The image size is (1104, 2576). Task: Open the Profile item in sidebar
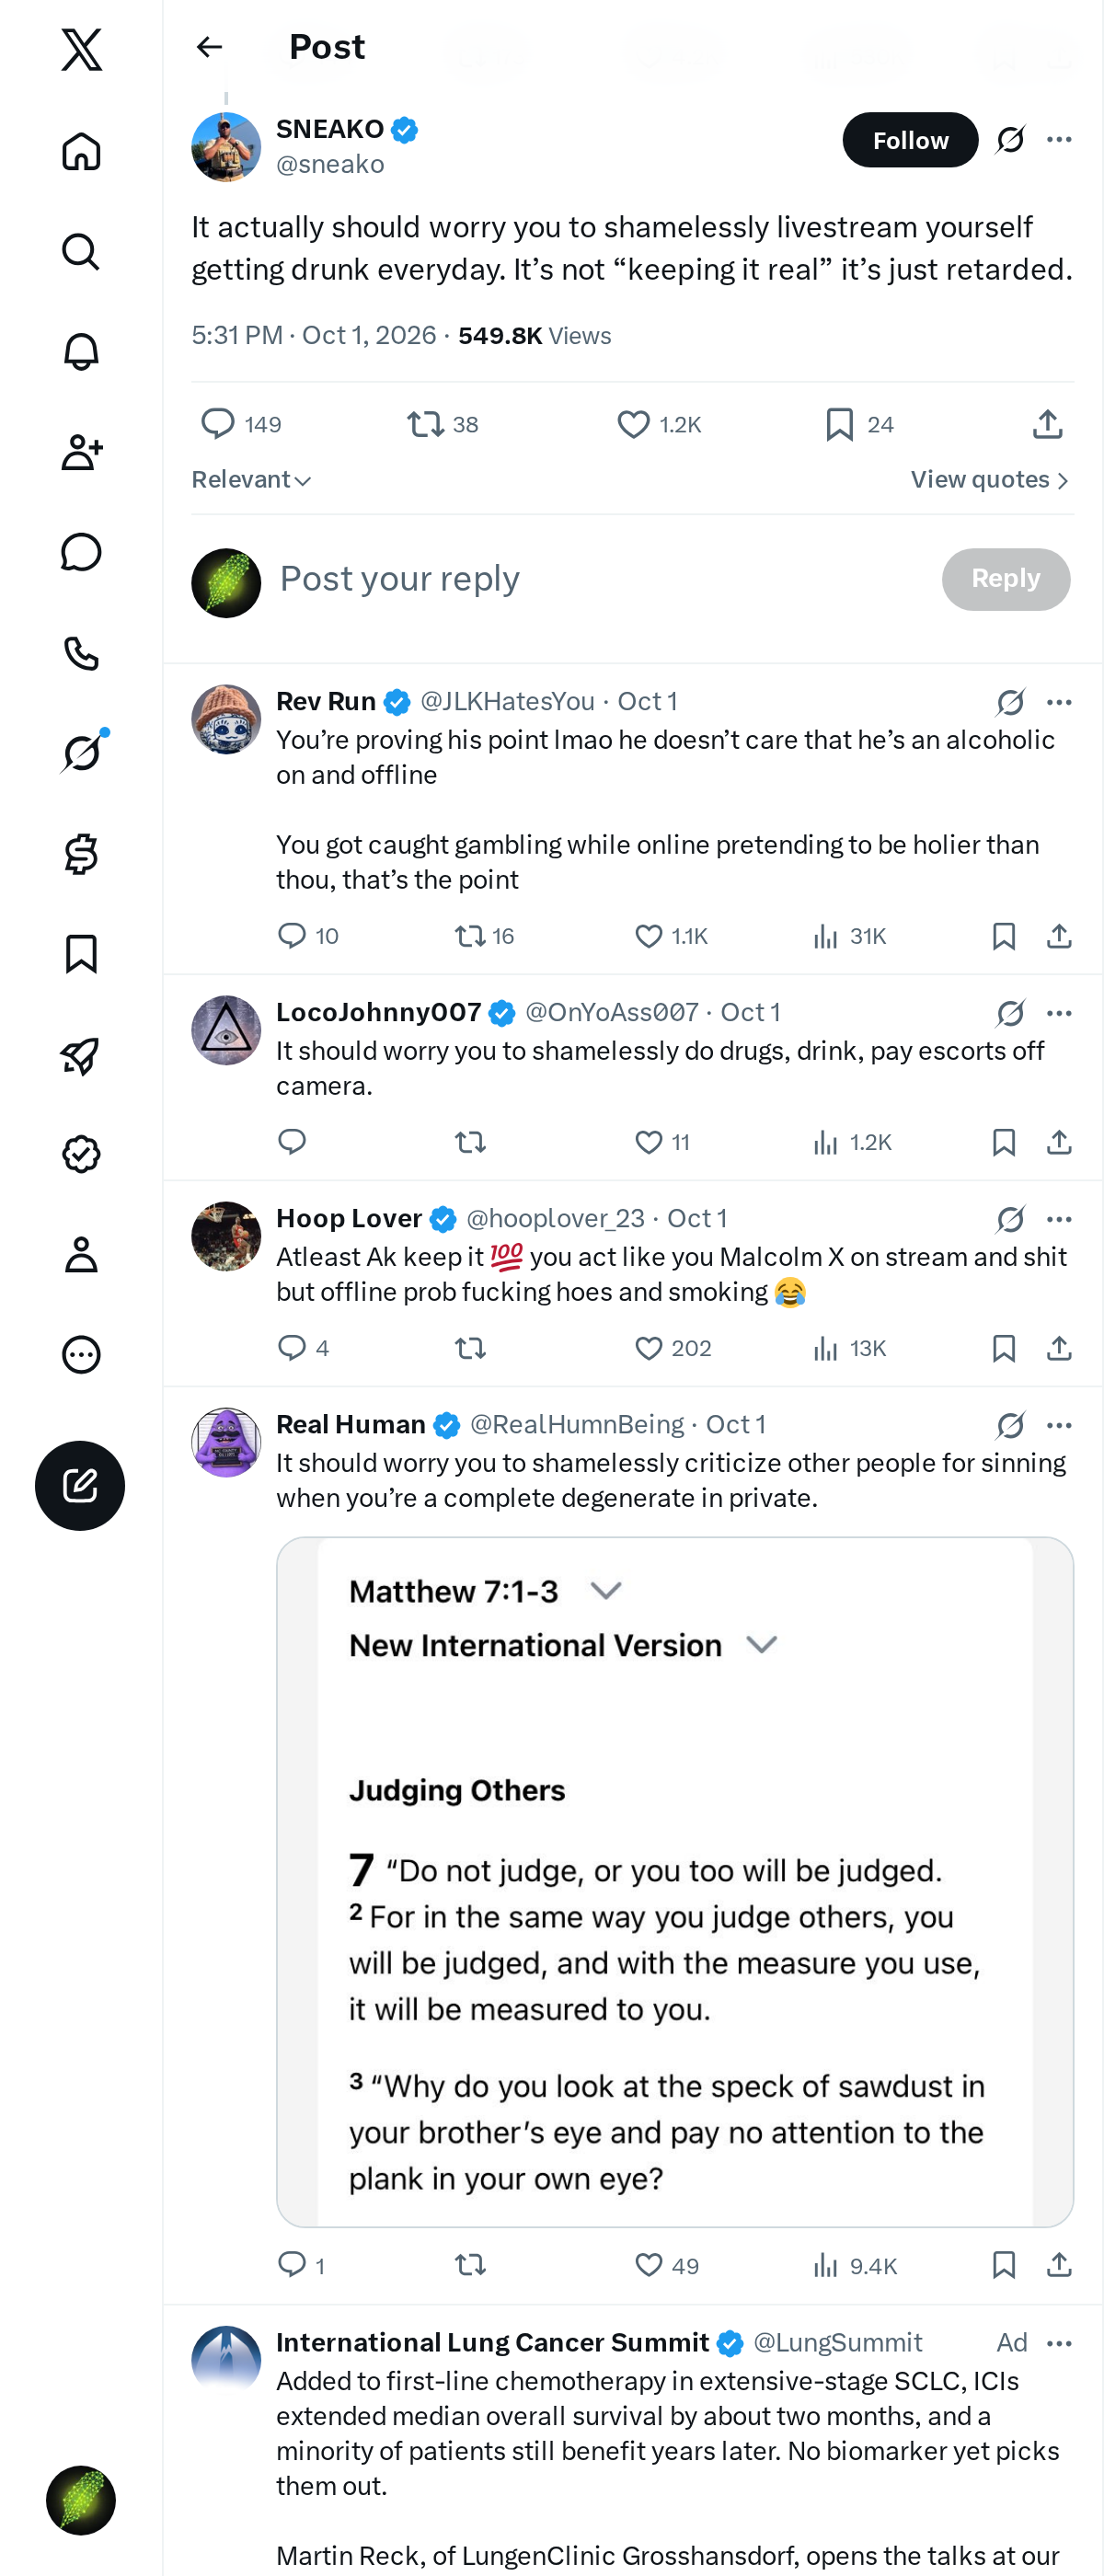[81, 1254]
